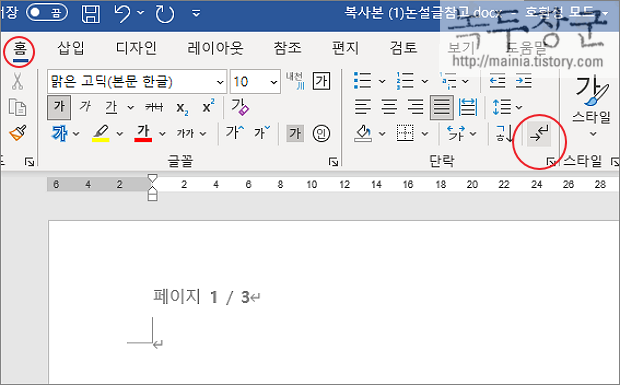Image resolution: width=620 pixels, height=385 pixels.
Task: Open the 편지 tab
Action: click(x=345, y=48)
